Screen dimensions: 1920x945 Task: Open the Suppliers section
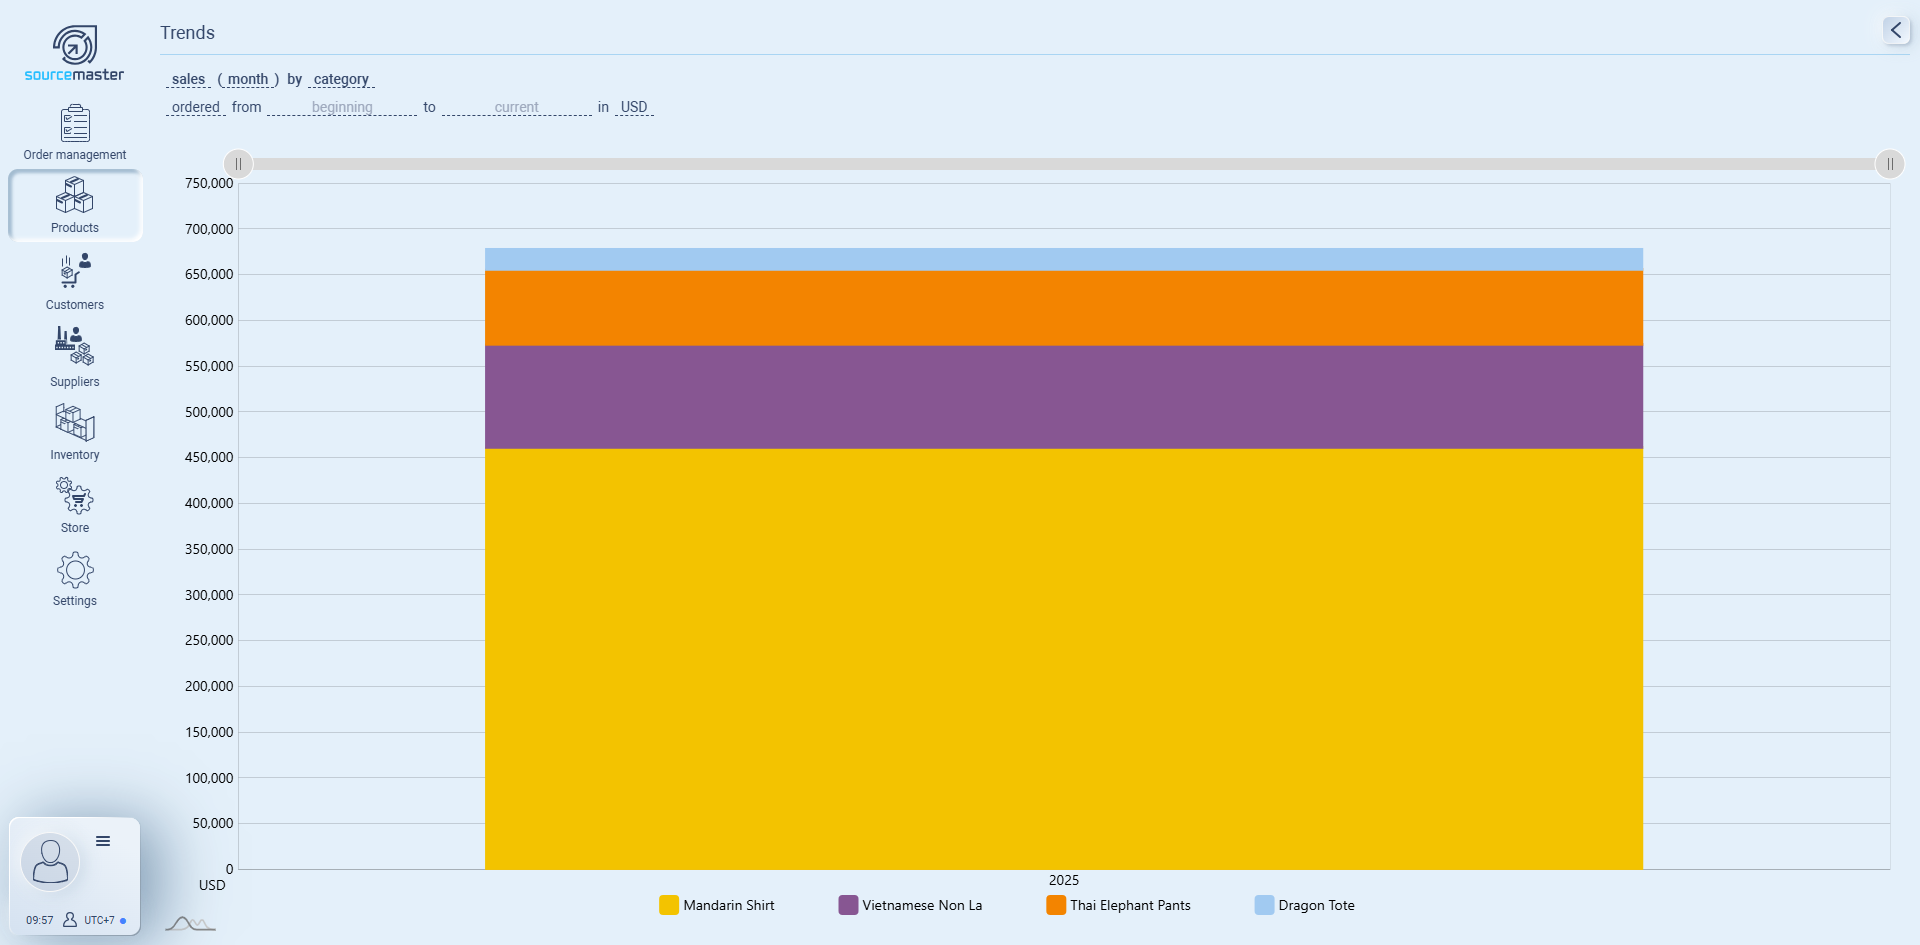75,356
